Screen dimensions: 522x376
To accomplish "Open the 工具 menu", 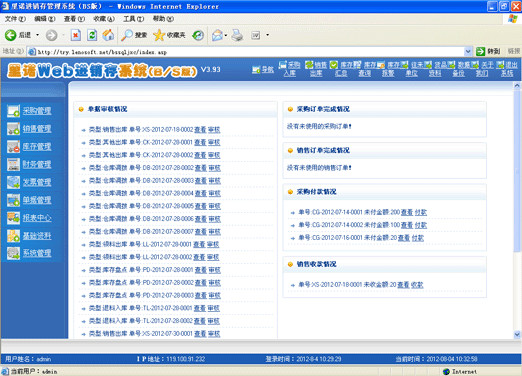I will pos(133,19).
